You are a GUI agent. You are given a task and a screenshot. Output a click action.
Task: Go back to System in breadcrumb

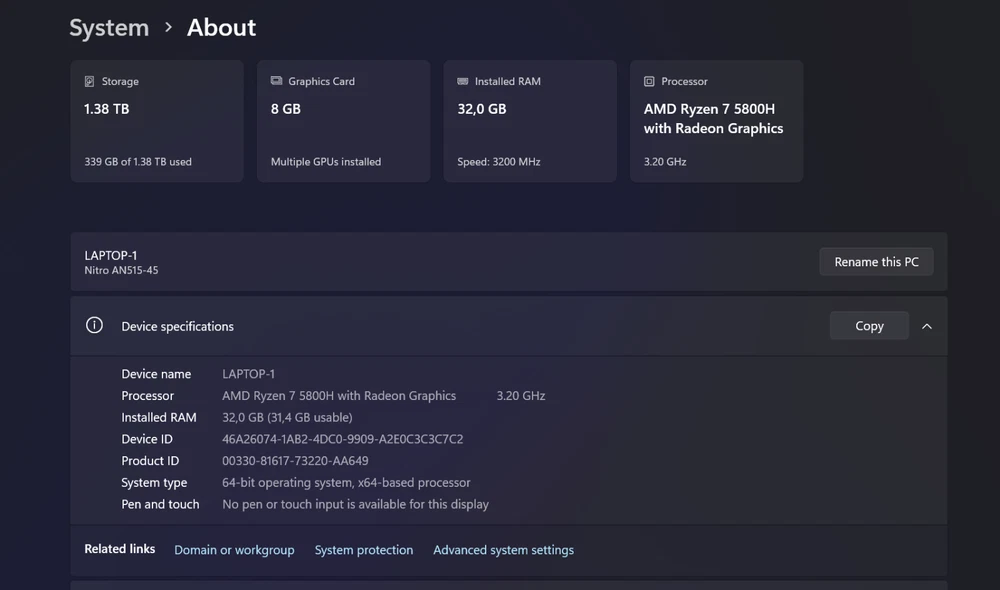click(109, 28)
